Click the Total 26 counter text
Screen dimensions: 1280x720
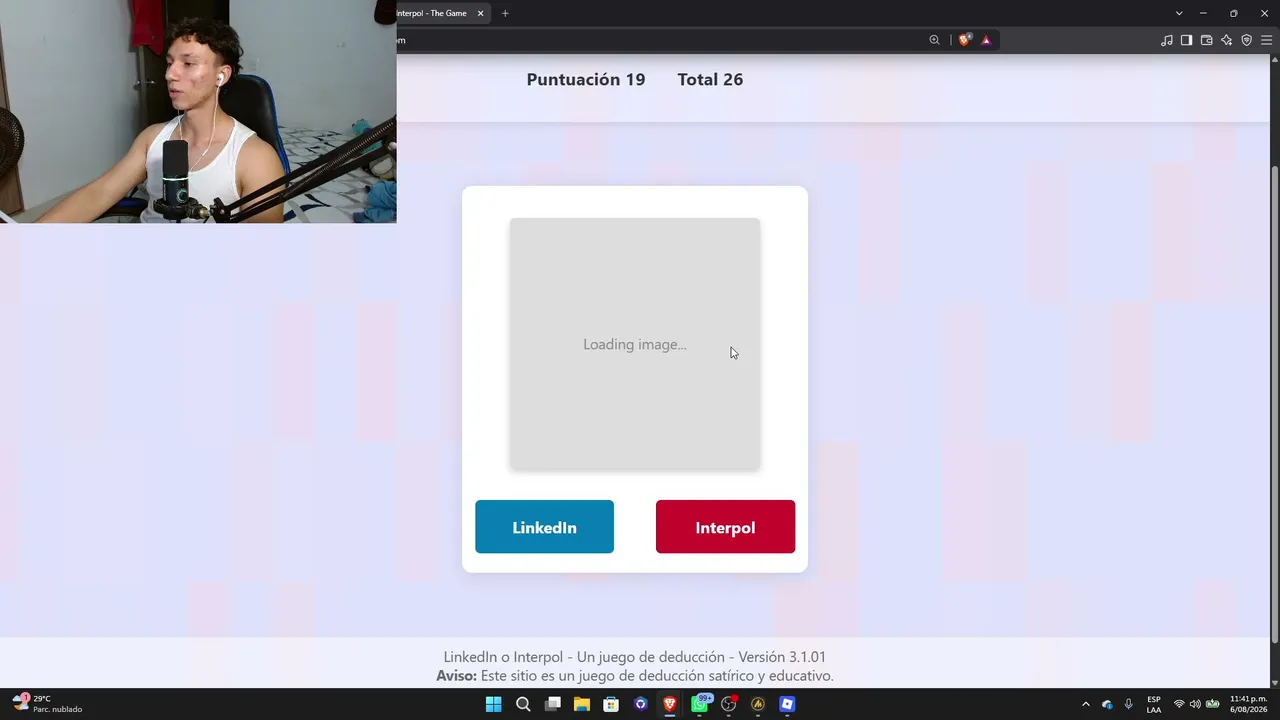710,80
